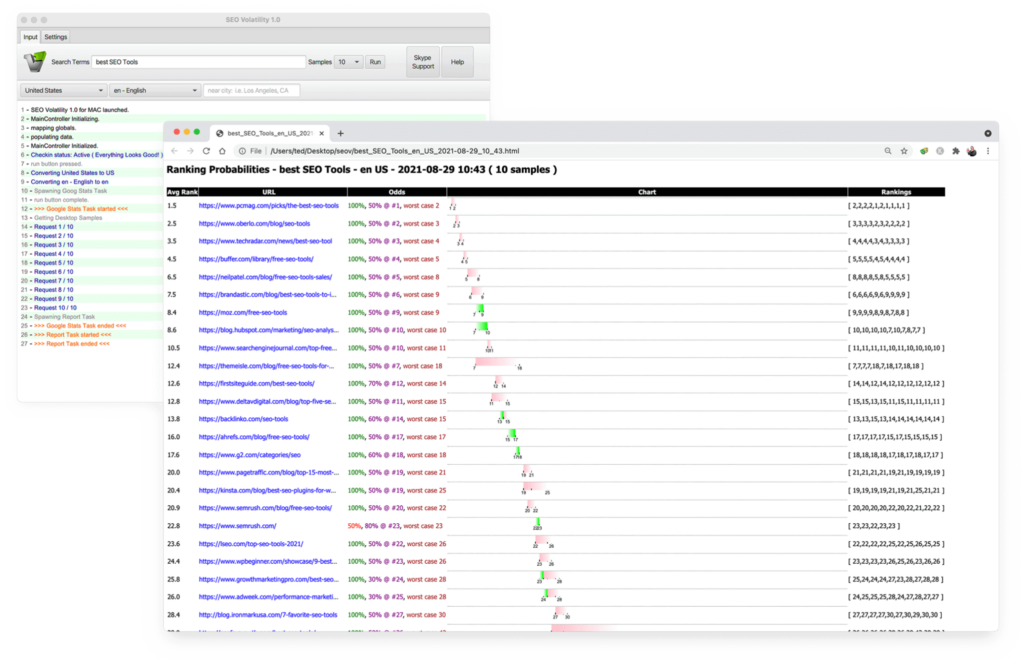Image resolution: width=1024 pixels, height=660 pixels.
Task: Open the backlinko.com seo-tools link
Action: [243, 419]
